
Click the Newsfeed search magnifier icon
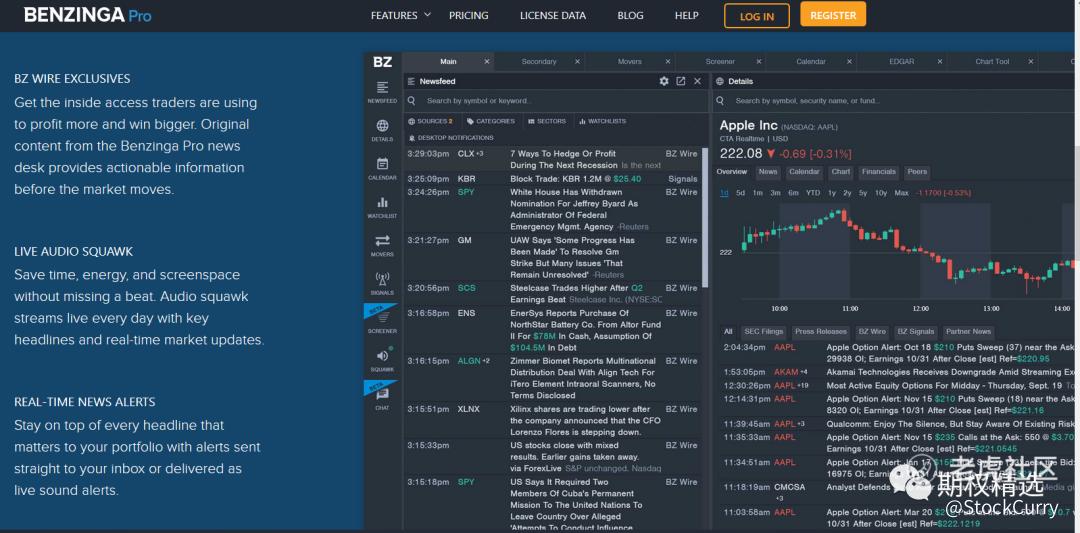(x=411, y=101)
